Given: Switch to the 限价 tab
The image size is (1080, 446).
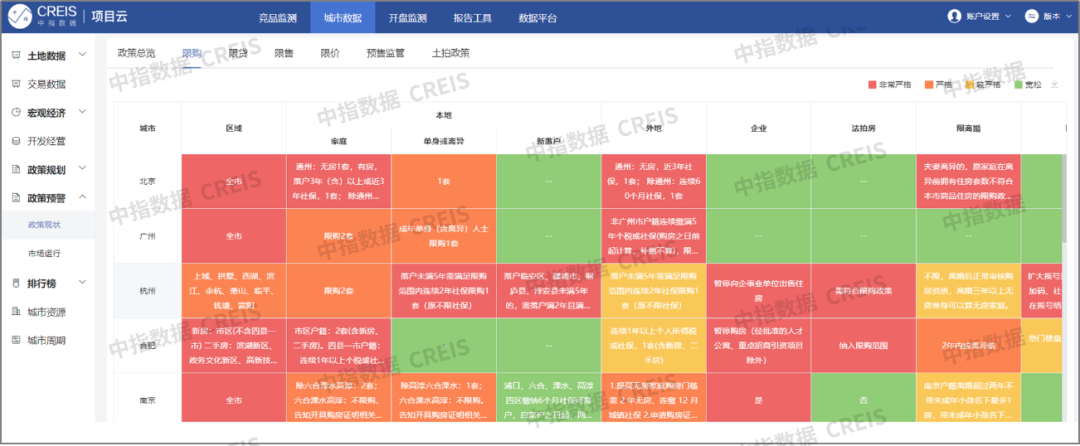Looking at the screenshot, I should point(330,53).
